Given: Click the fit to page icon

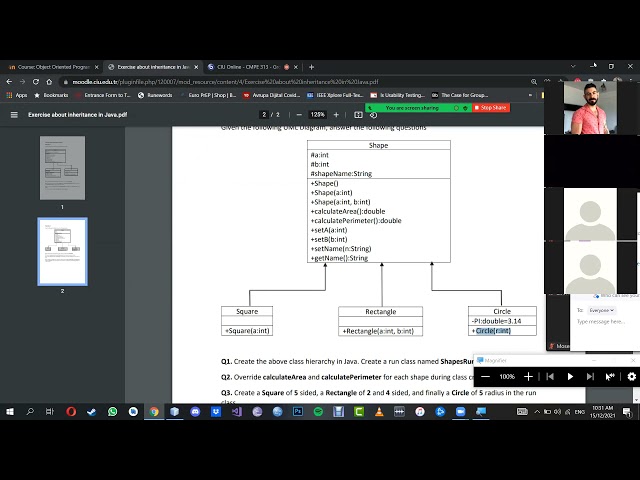Looking at the screenshot, I should pyautogui.click(x=358, y=115).
